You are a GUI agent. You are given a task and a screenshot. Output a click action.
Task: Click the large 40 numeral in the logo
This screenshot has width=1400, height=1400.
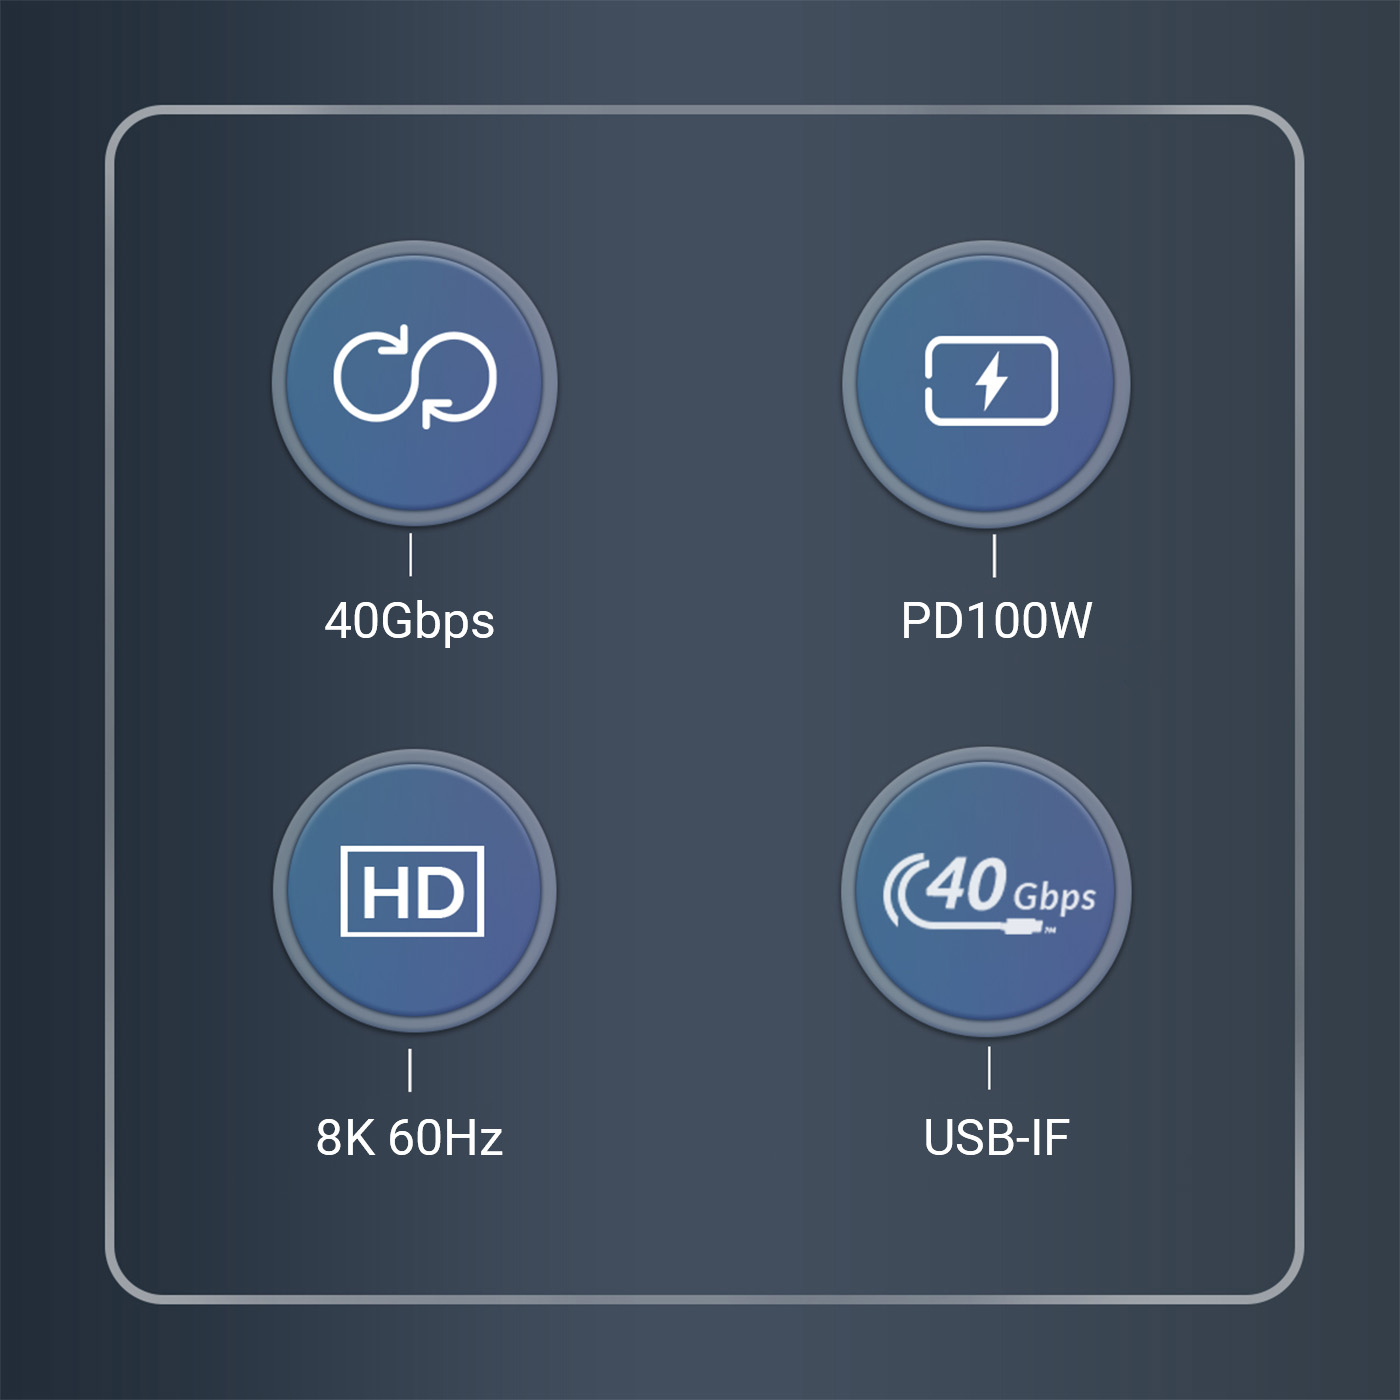pyautogui.click(x=966, y=884)
